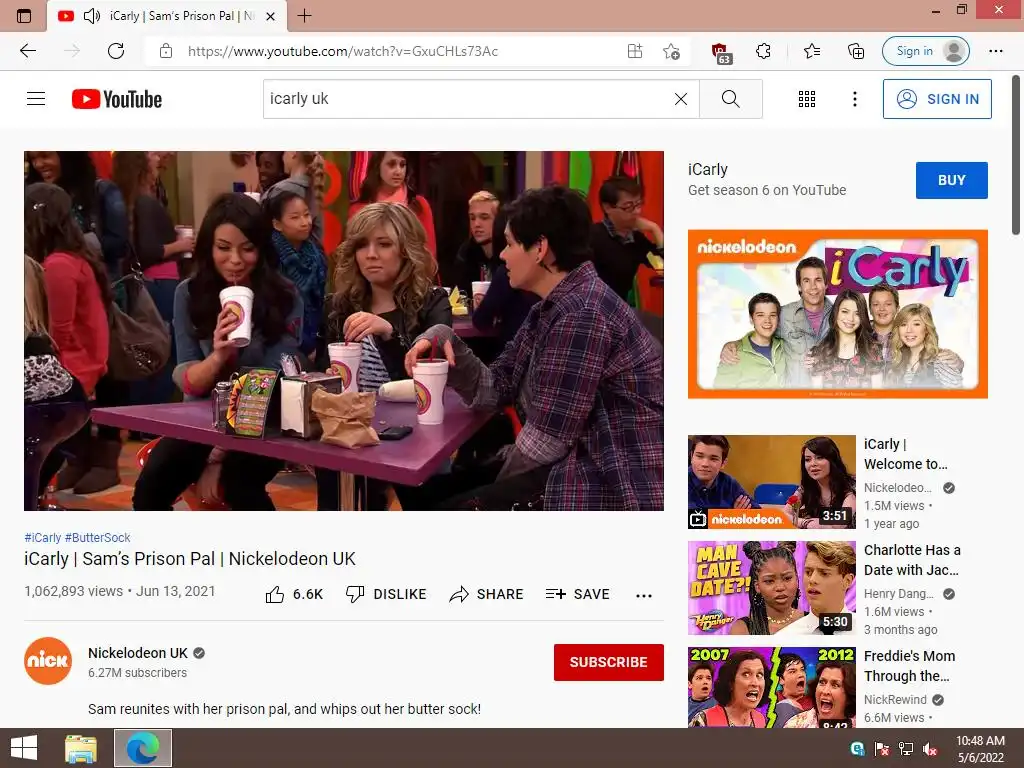Open more actions ellipsis below video
Image resolution: width=1024 pixels, height=768 pixels.
[x=644, y=595]
